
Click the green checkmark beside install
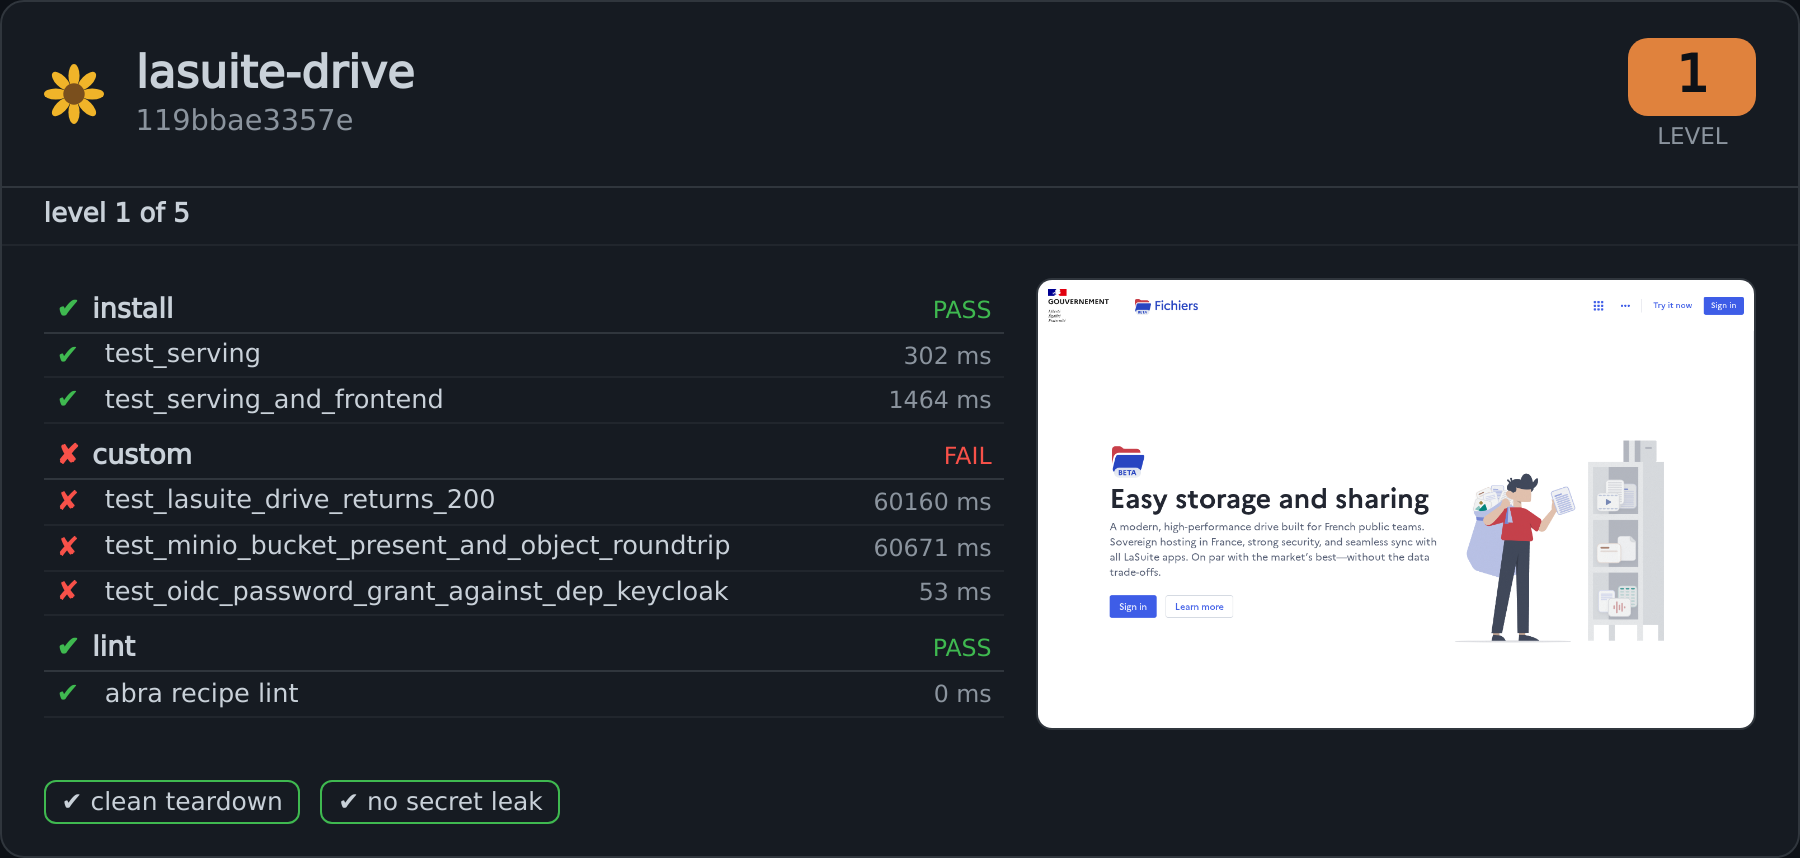point(68,308)
